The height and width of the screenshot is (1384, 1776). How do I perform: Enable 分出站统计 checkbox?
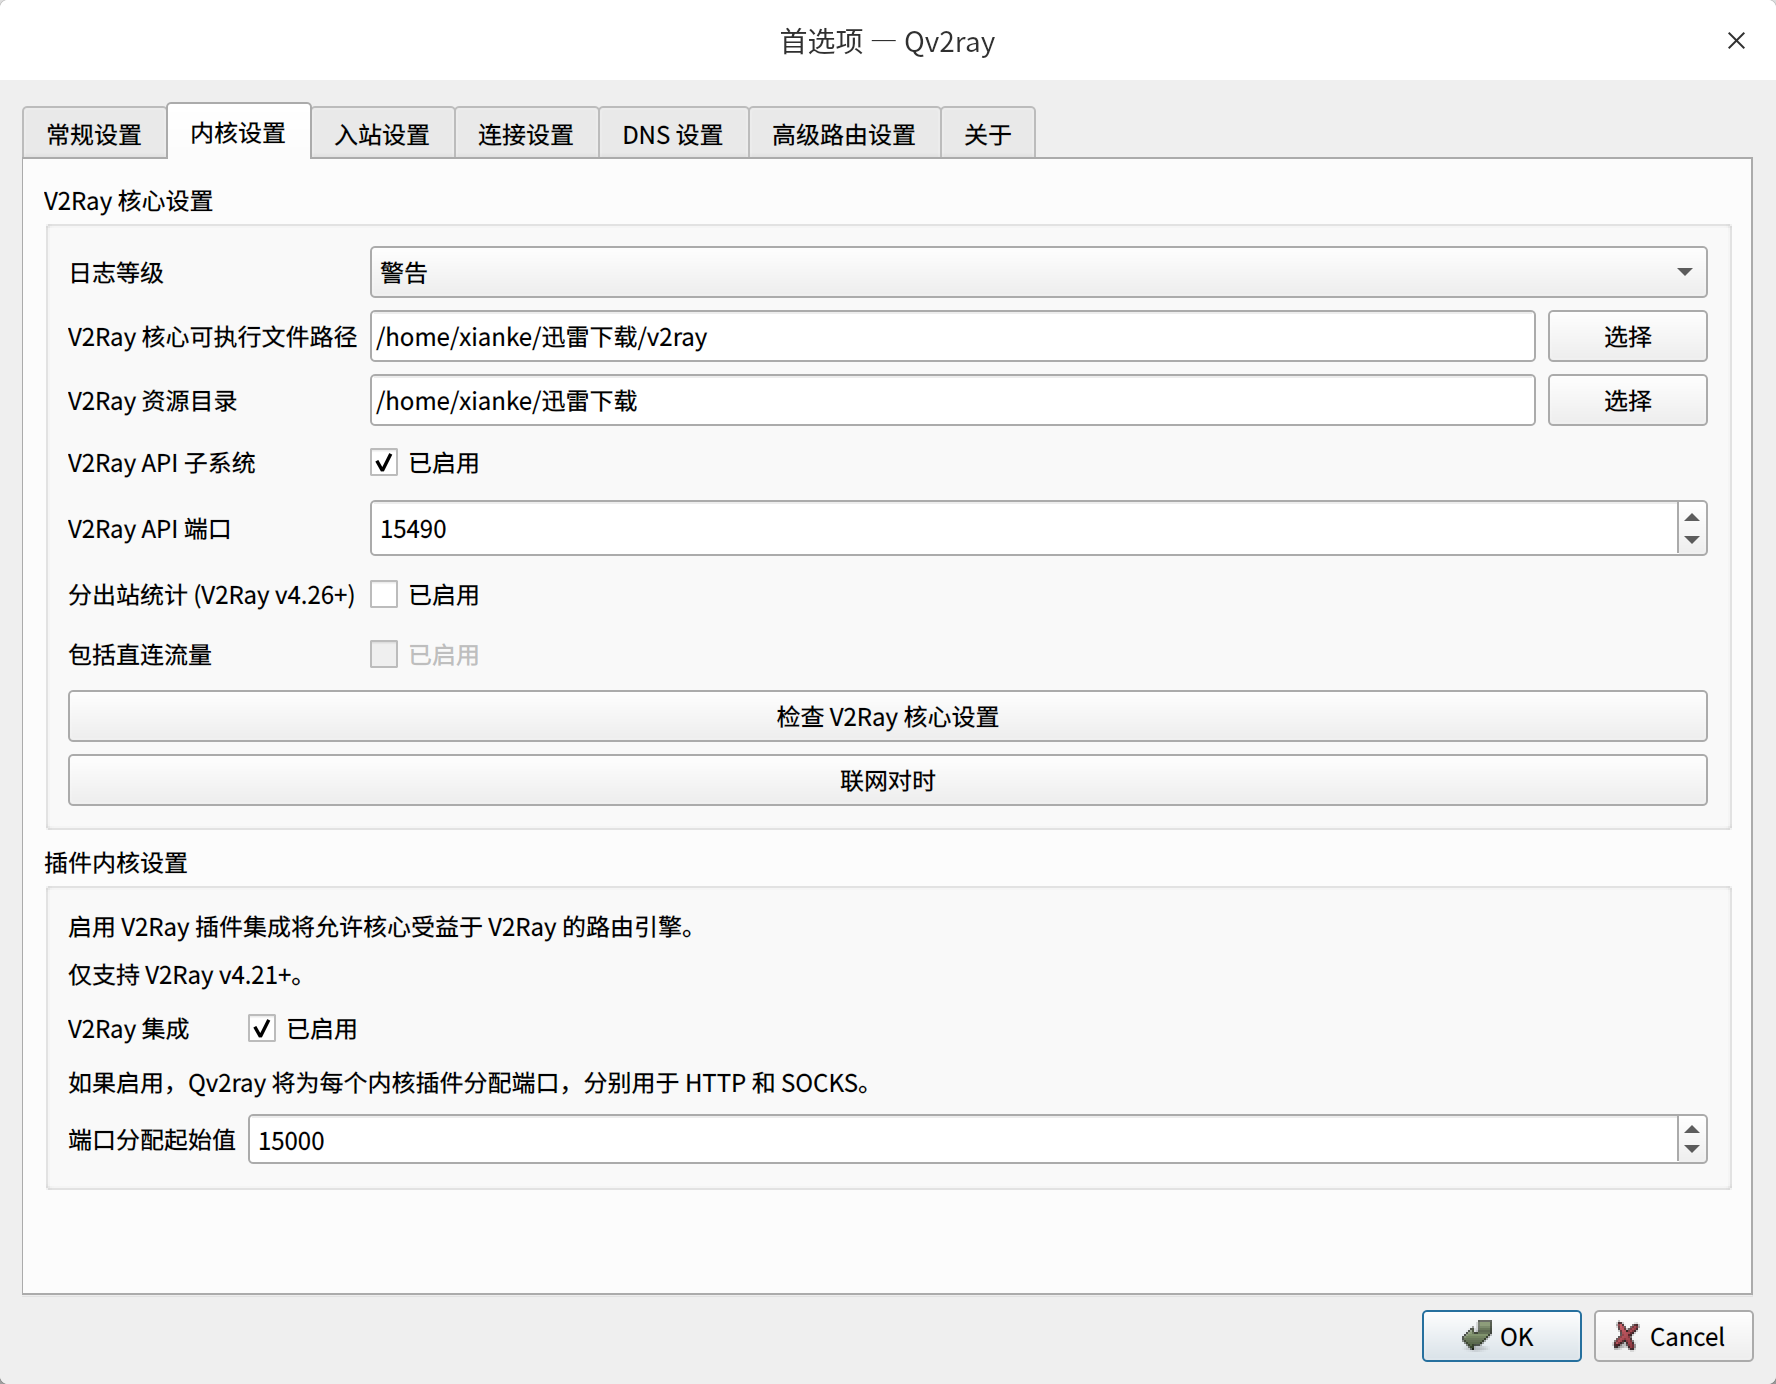point(384,595)
